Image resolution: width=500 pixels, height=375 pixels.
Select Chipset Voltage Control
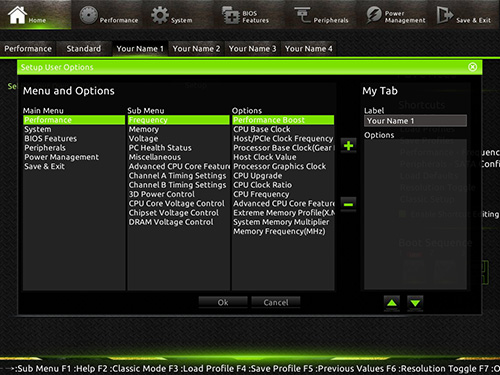[x=179, y=213]
